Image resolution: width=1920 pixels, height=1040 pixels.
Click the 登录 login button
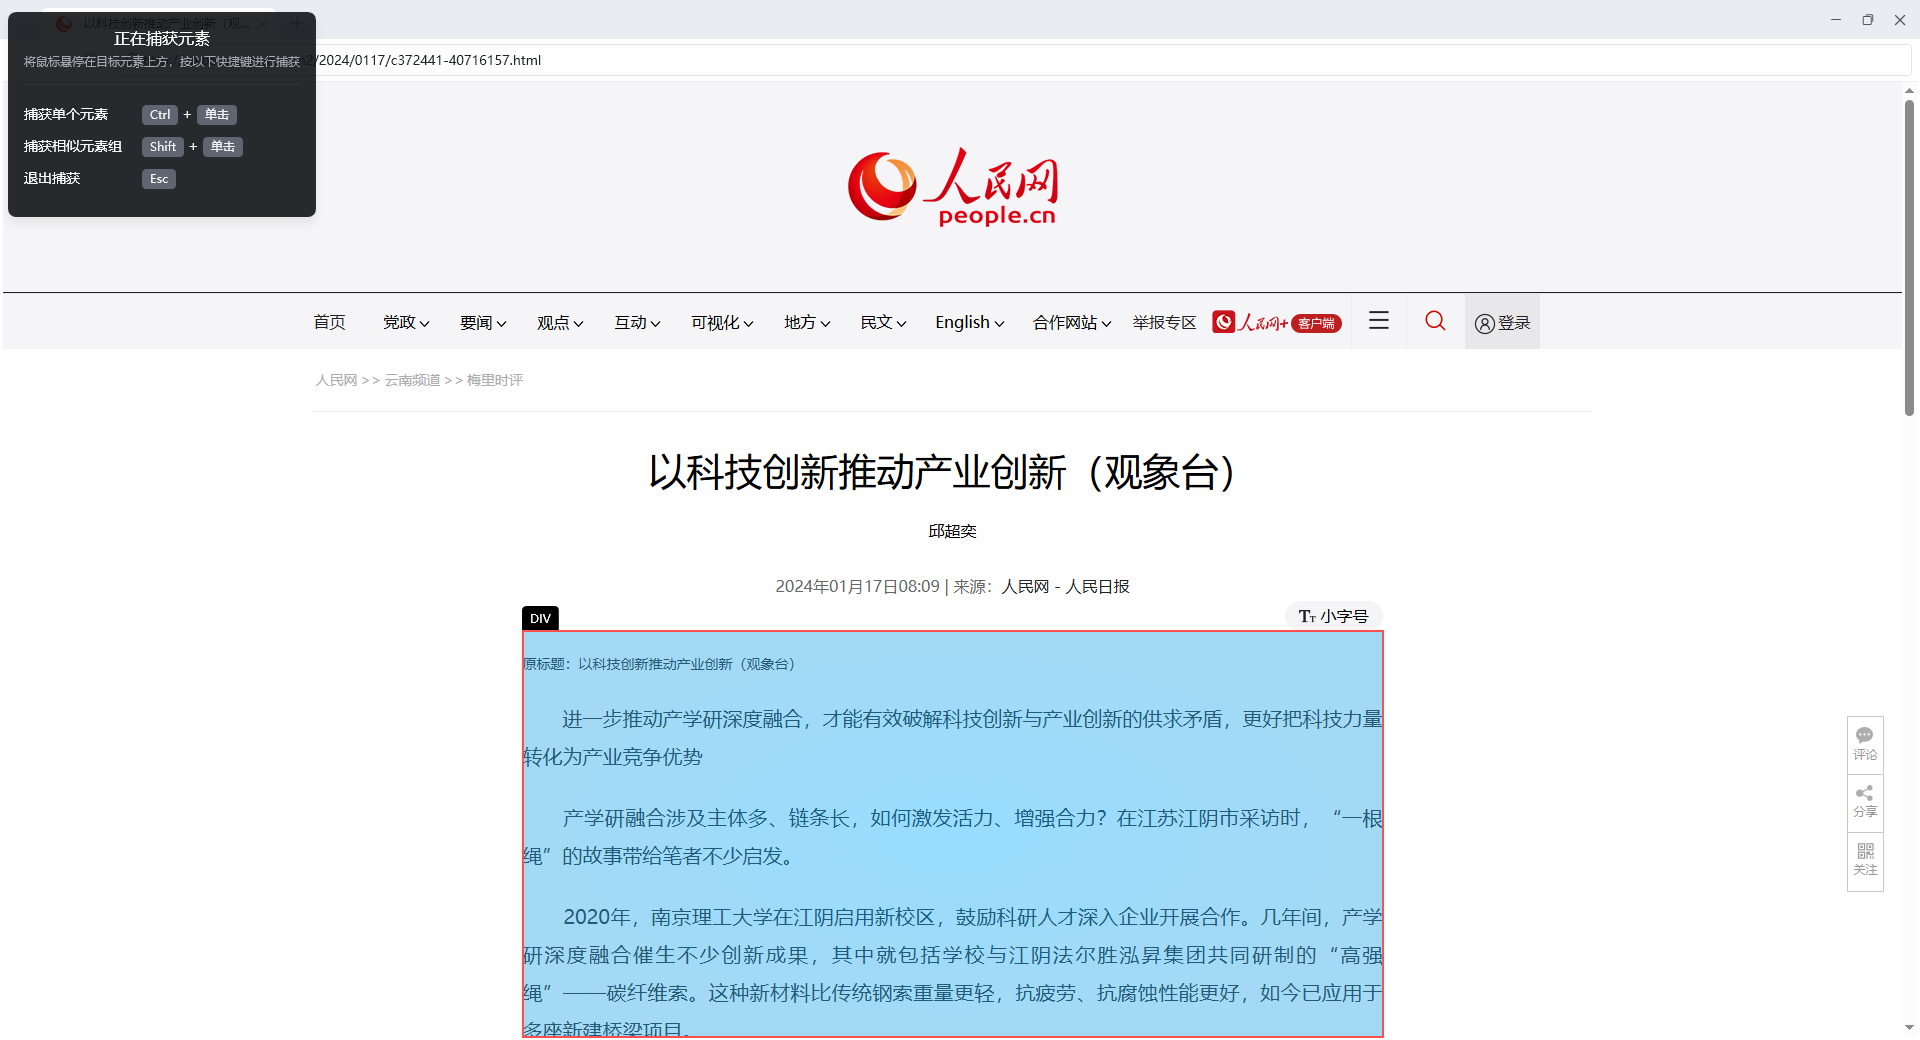pyautogui.click(x=1502, y=322)
